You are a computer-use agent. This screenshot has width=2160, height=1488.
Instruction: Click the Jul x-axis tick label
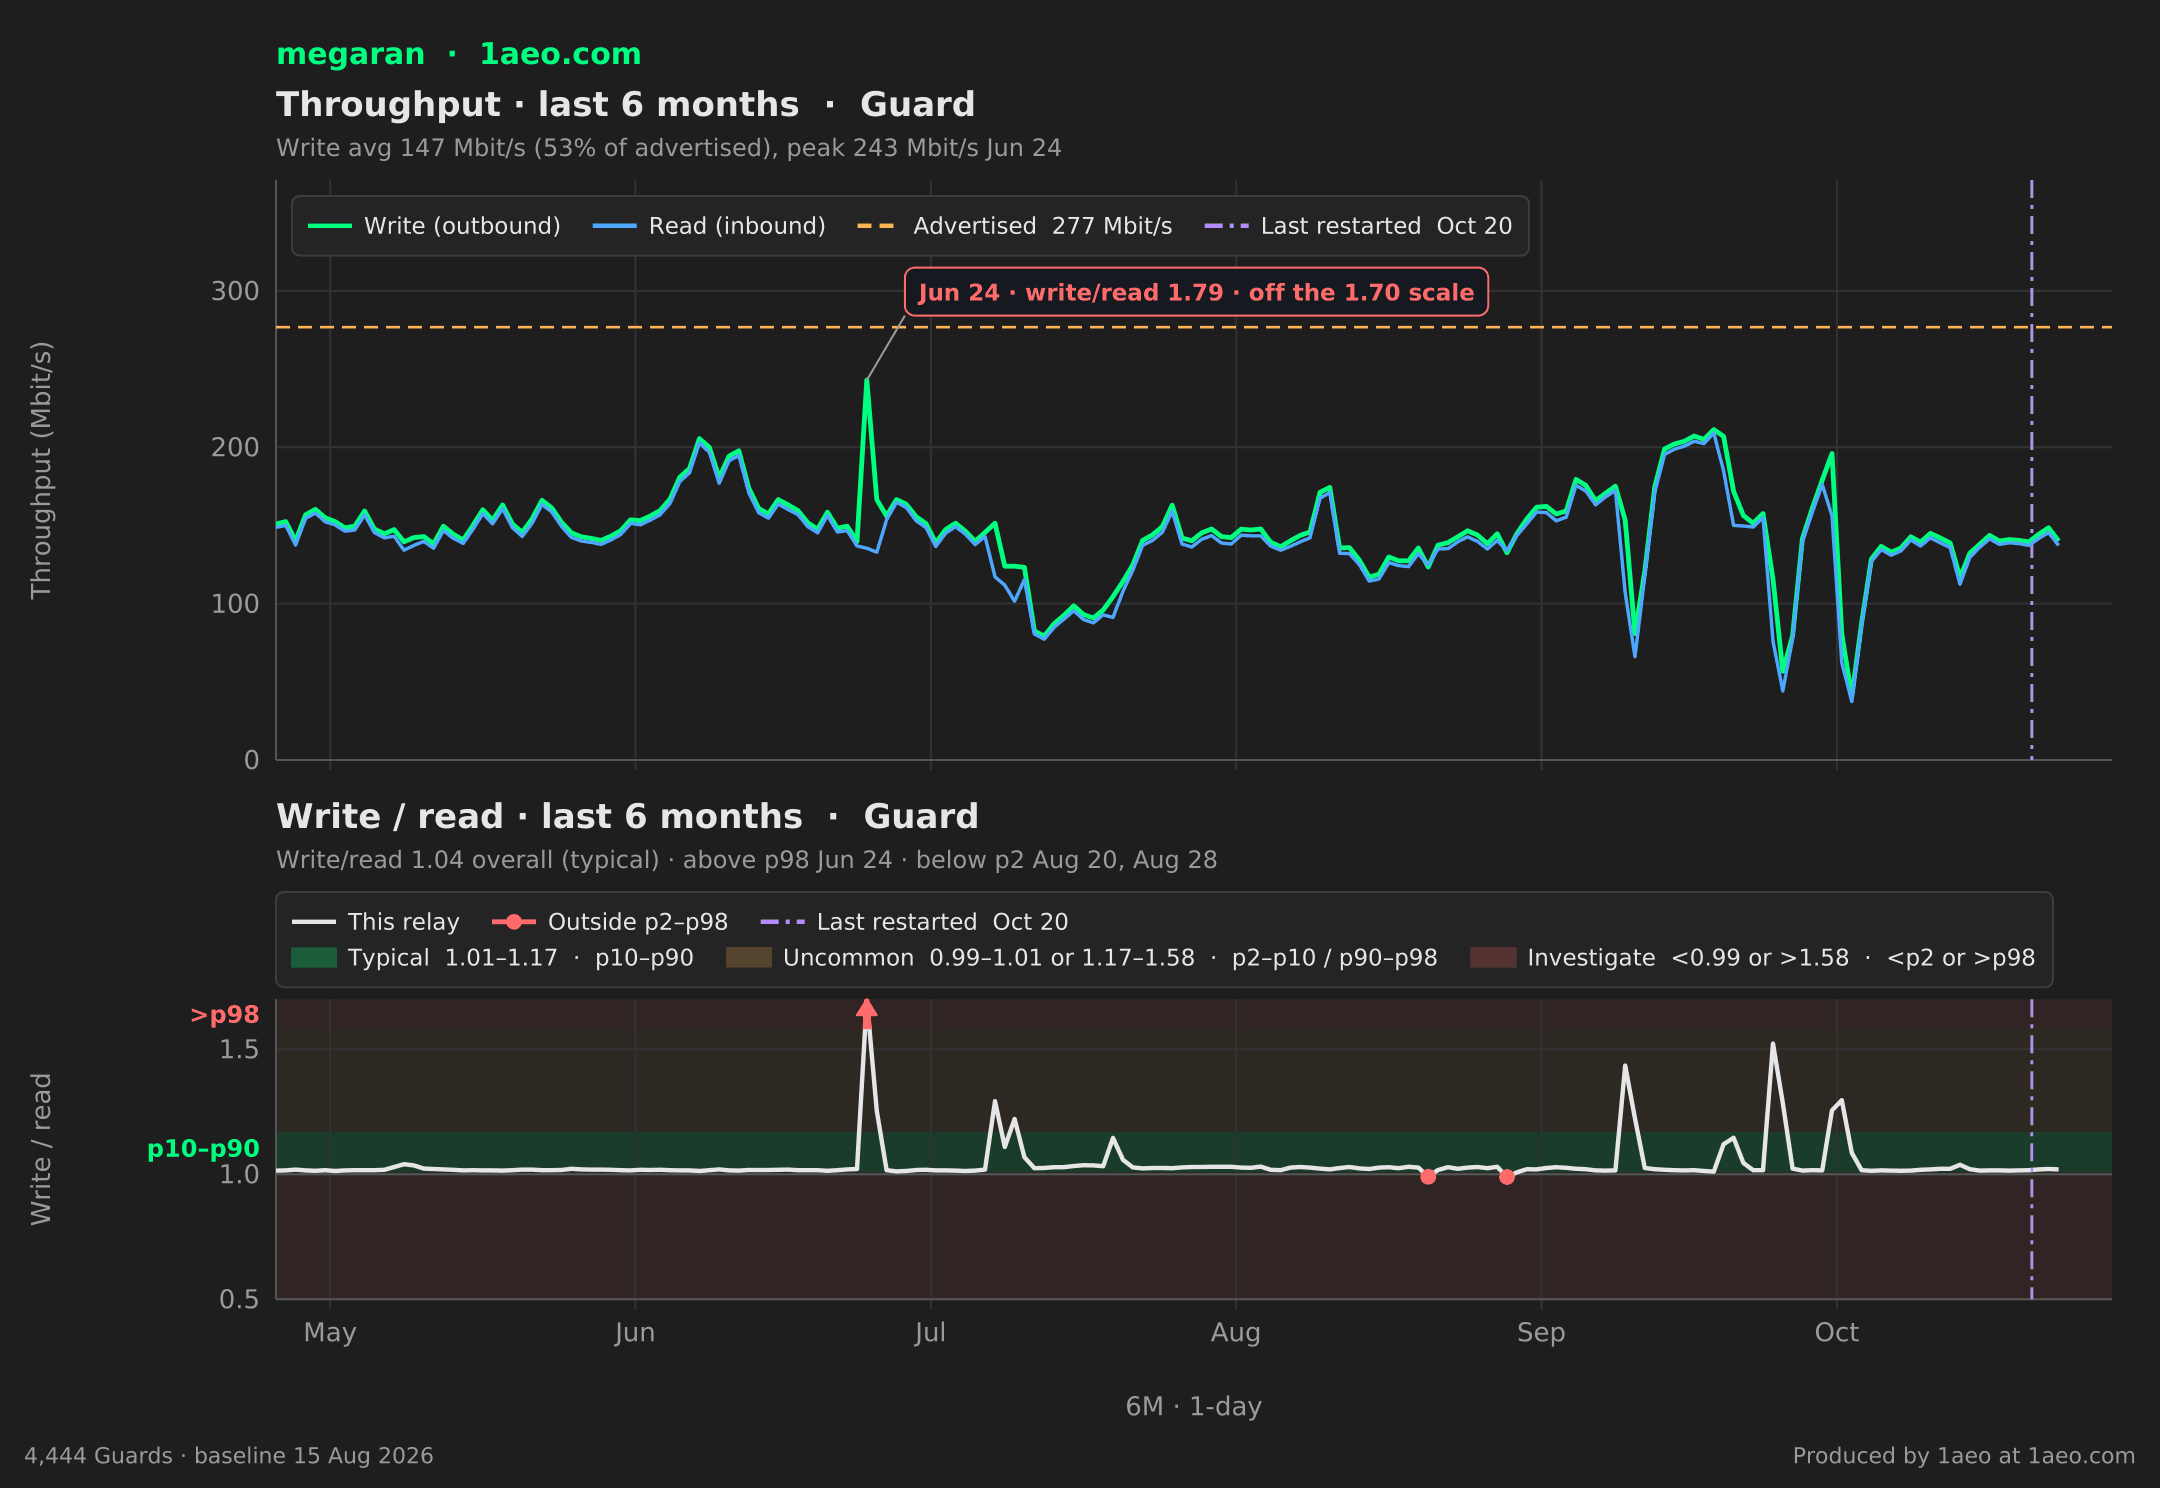(930, 1333)
